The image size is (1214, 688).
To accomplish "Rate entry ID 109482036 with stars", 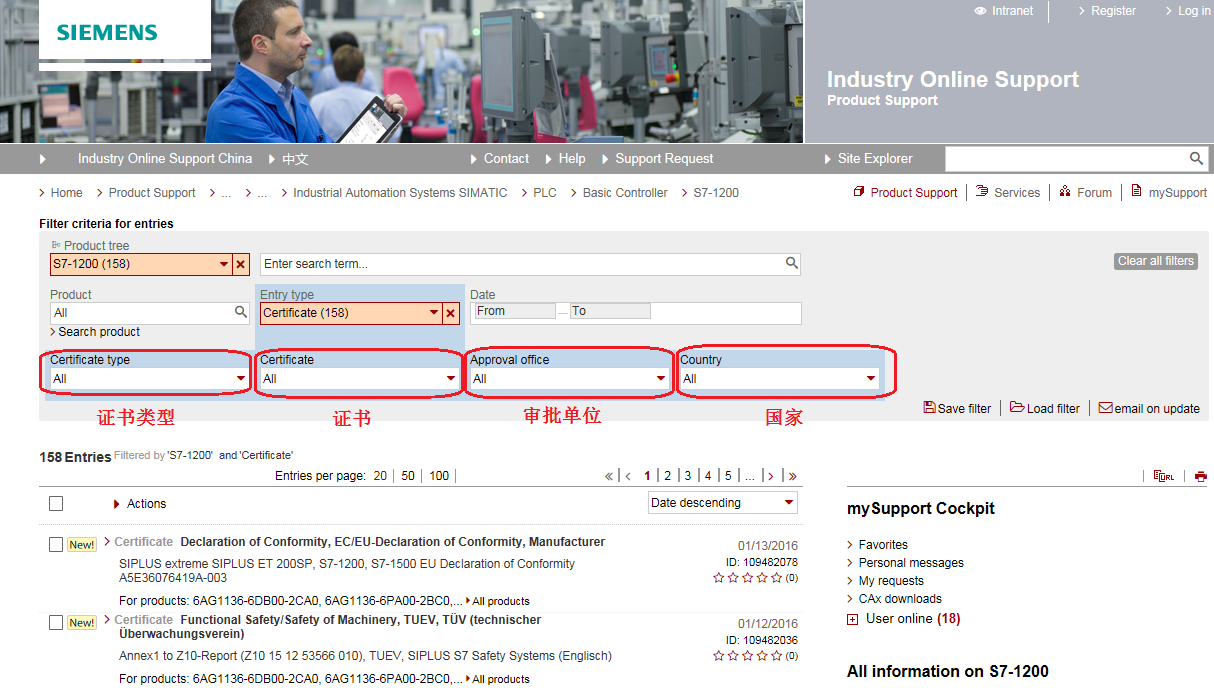I will point(748,656).
